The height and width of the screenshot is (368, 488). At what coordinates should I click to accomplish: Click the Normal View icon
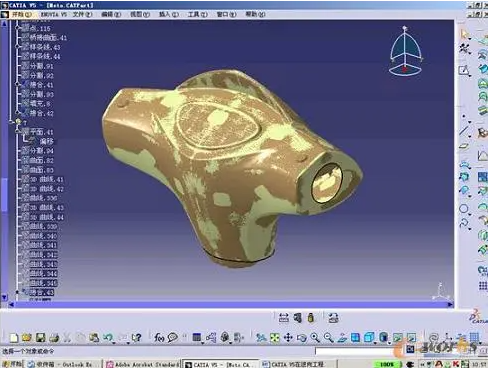342,338
